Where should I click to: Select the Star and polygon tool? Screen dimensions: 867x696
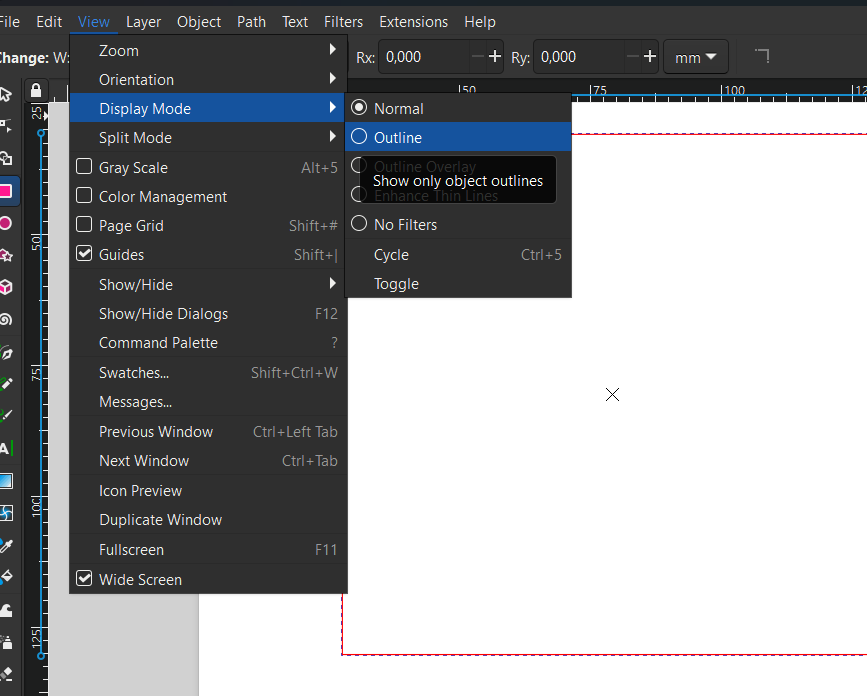6,255
